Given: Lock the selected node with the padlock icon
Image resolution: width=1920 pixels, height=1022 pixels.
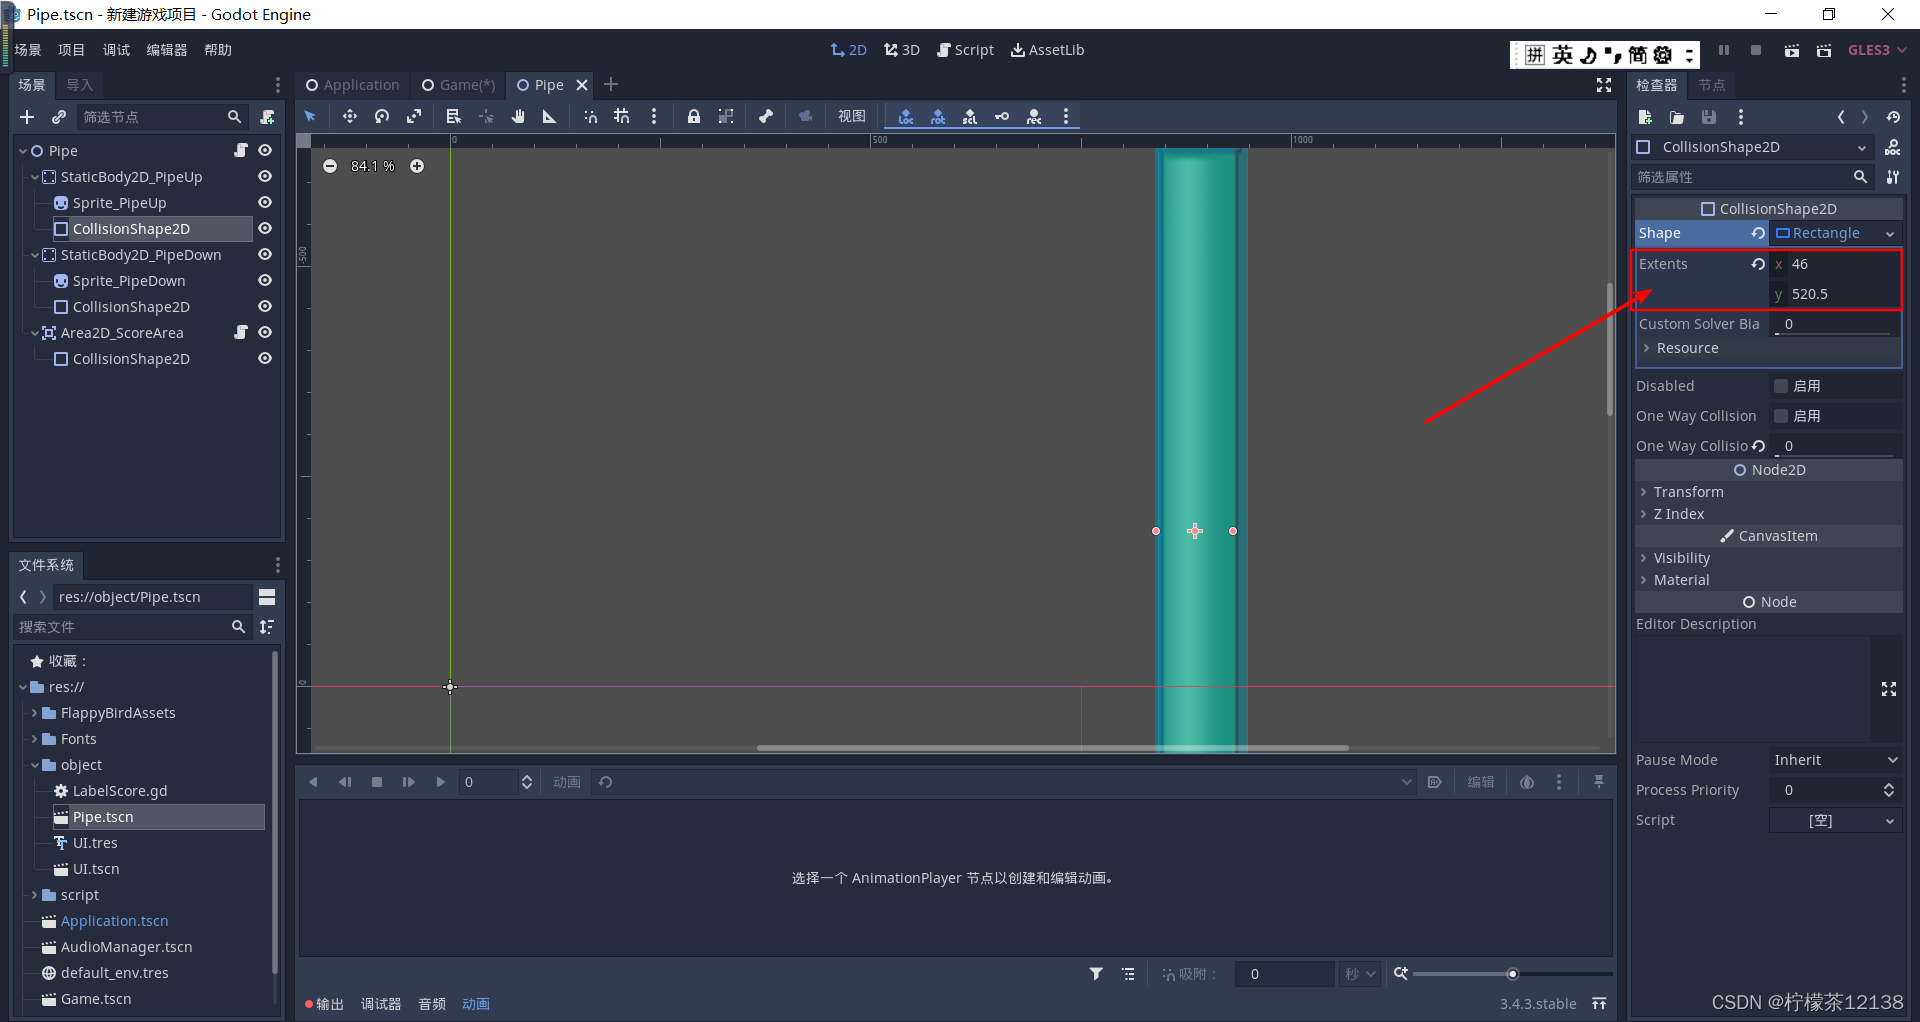Looking at the screenshot, I should point(693,117).
